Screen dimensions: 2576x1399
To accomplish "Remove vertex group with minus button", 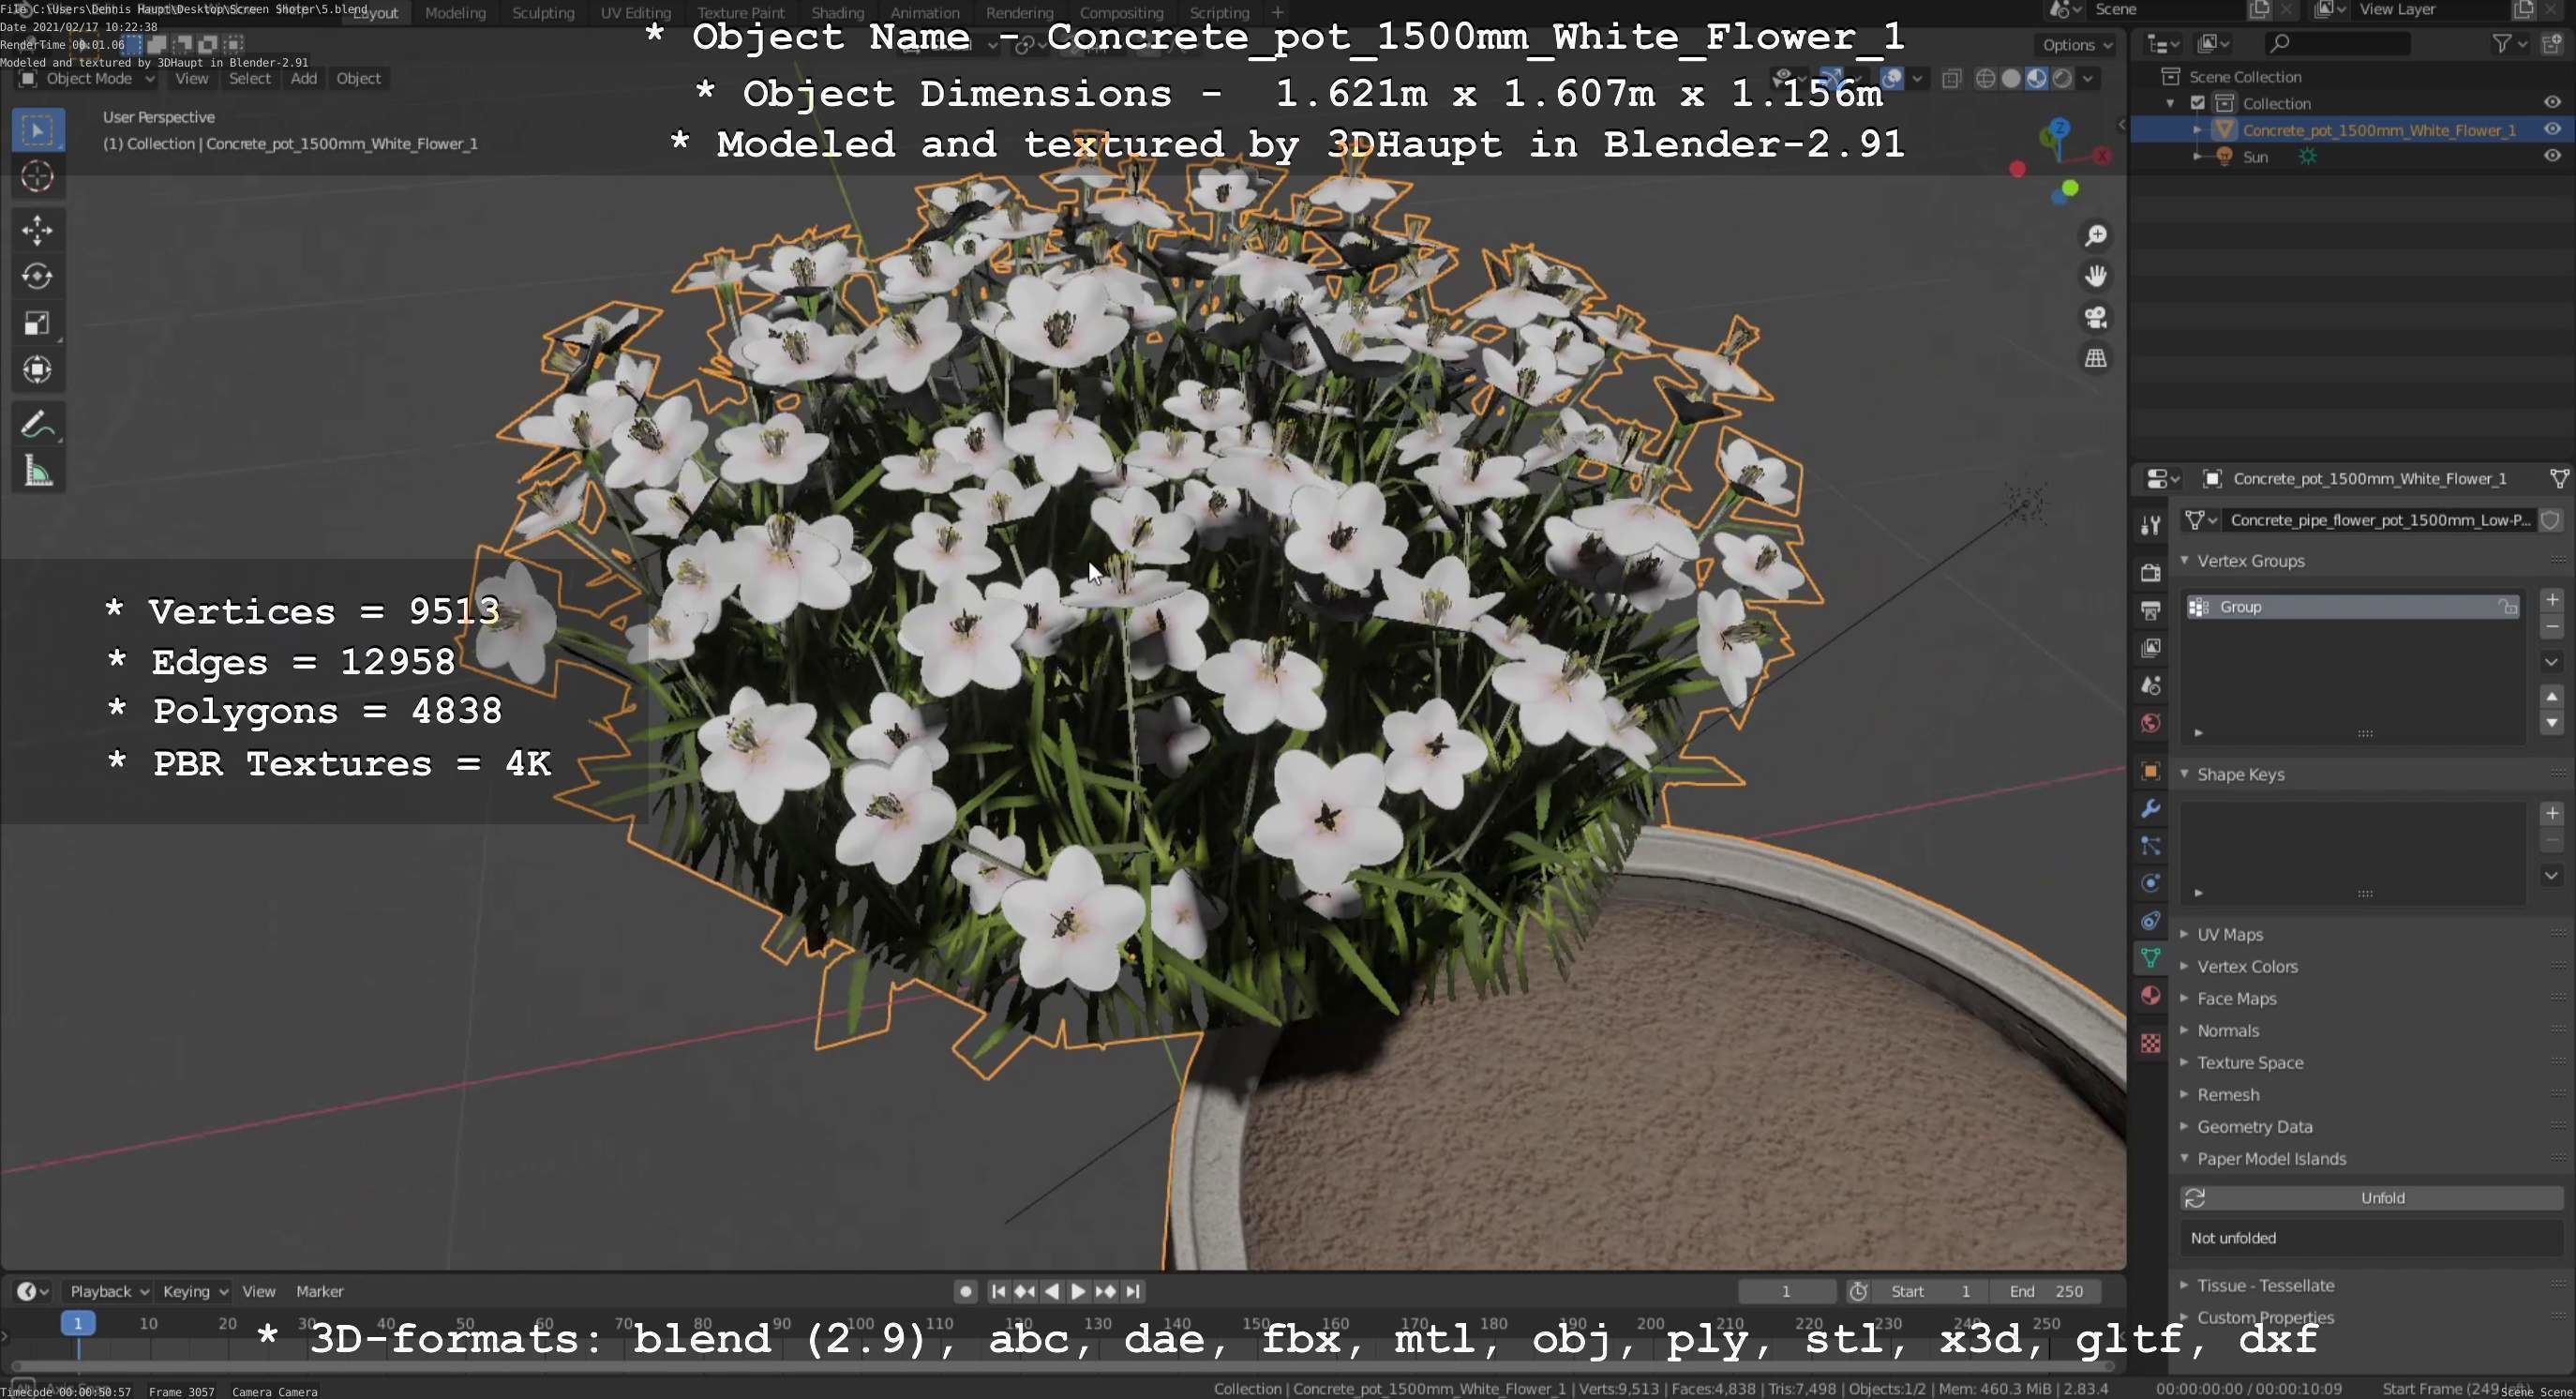I will [2552, 627].
